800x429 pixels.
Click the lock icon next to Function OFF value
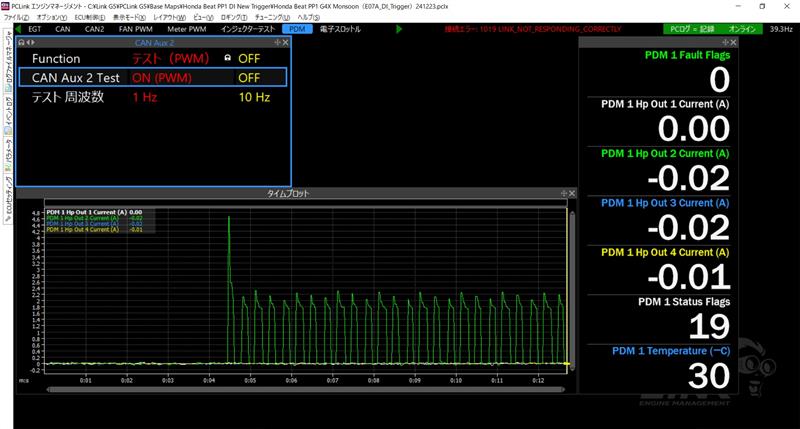(x=228, y=58)
